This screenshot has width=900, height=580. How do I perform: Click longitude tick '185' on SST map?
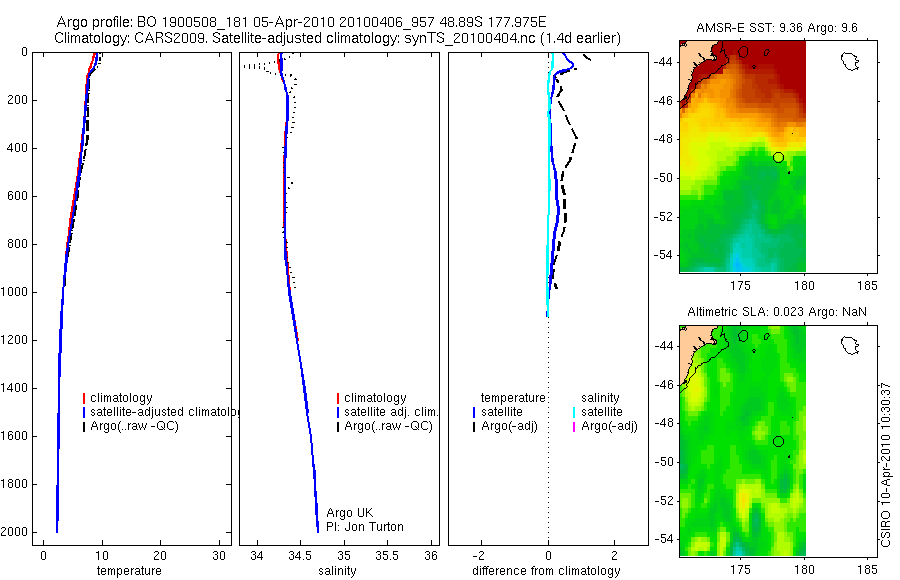[x=867, y=285]
